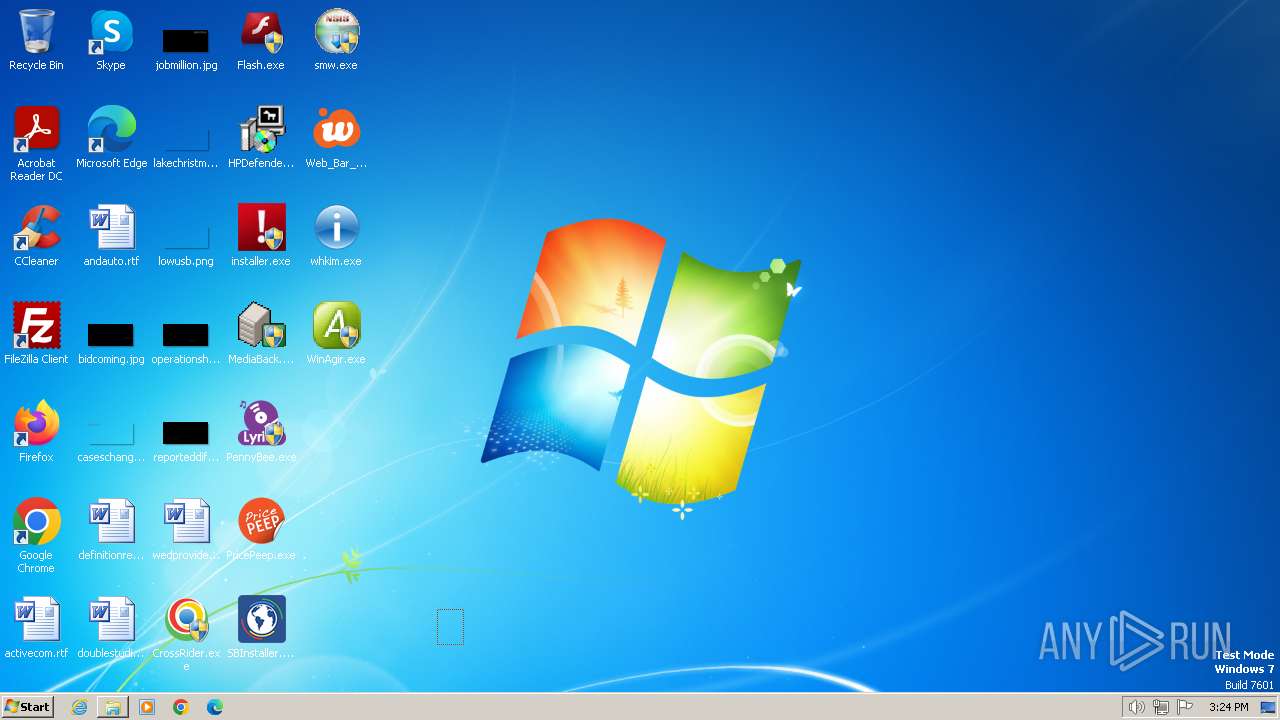The image size is (1280, 720).
Task: Select the Firefox desktop shortcut
Action: (x=36, y=432)
